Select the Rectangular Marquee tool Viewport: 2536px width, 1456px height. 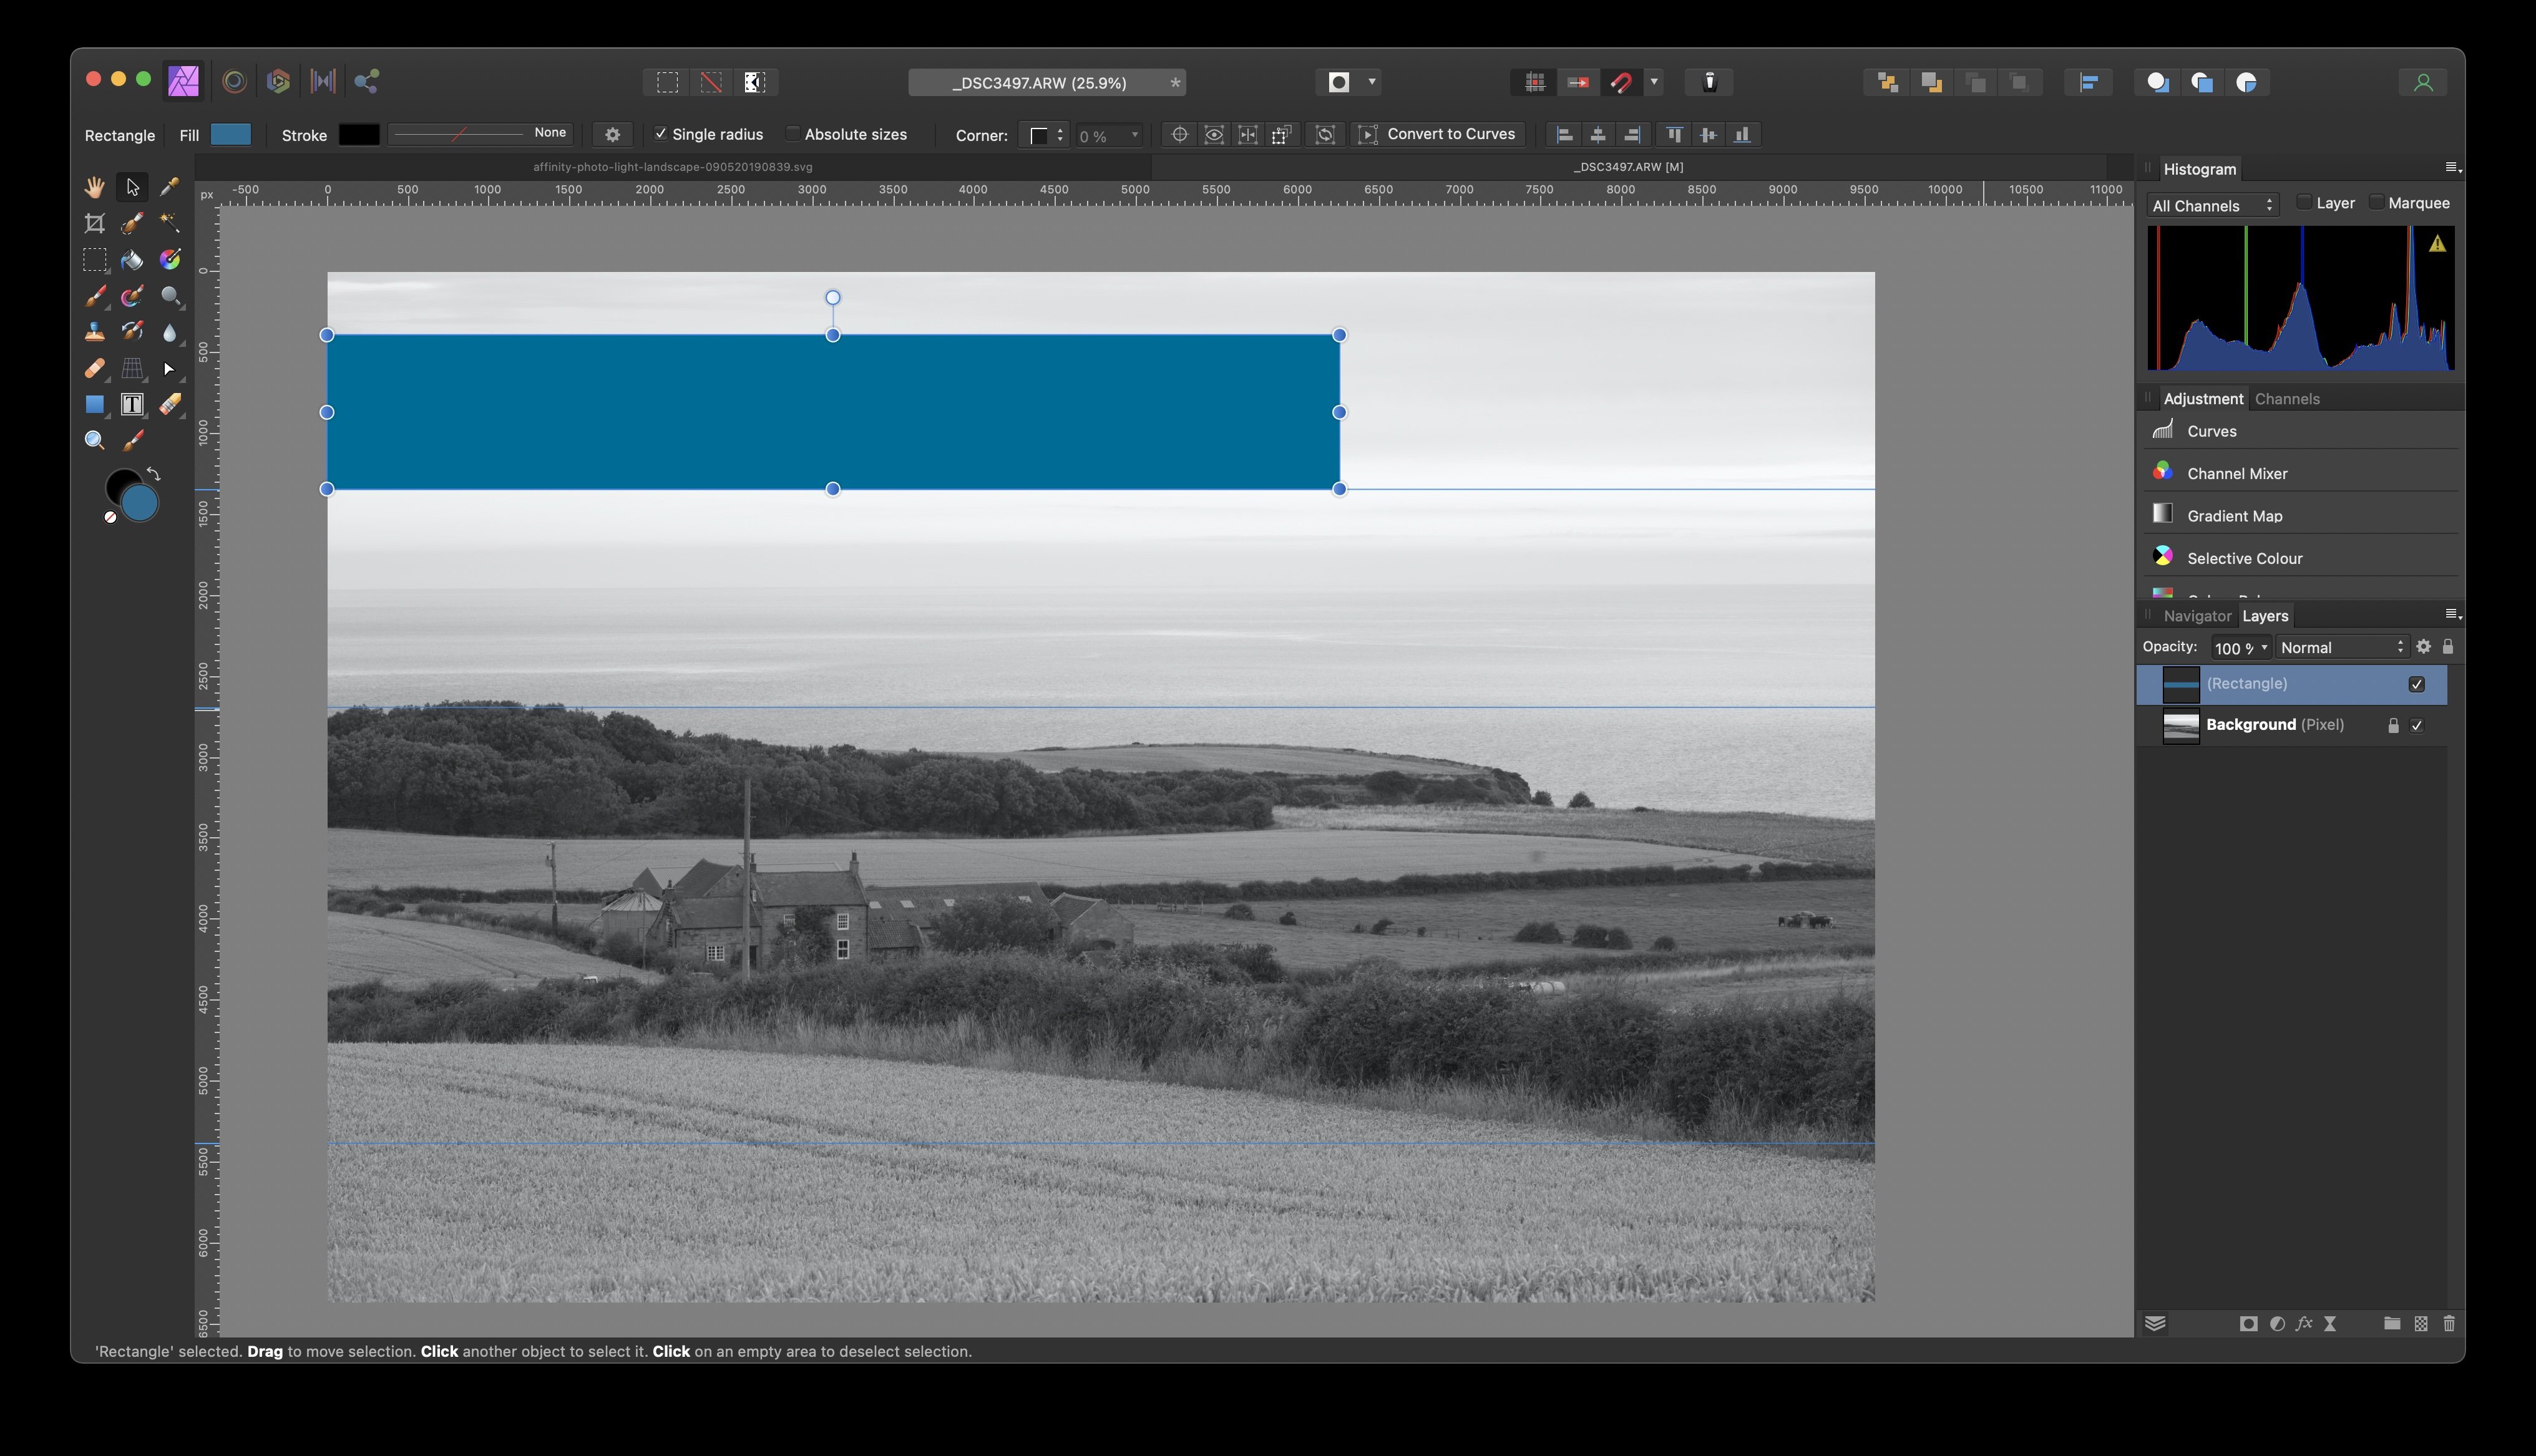94,260
